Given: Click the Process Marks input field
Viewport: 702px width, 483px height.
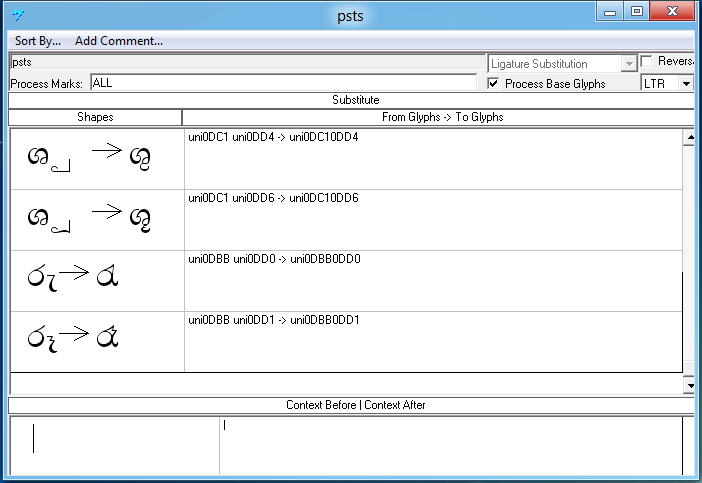Looking at the screenshot, I should pos(283,83).
